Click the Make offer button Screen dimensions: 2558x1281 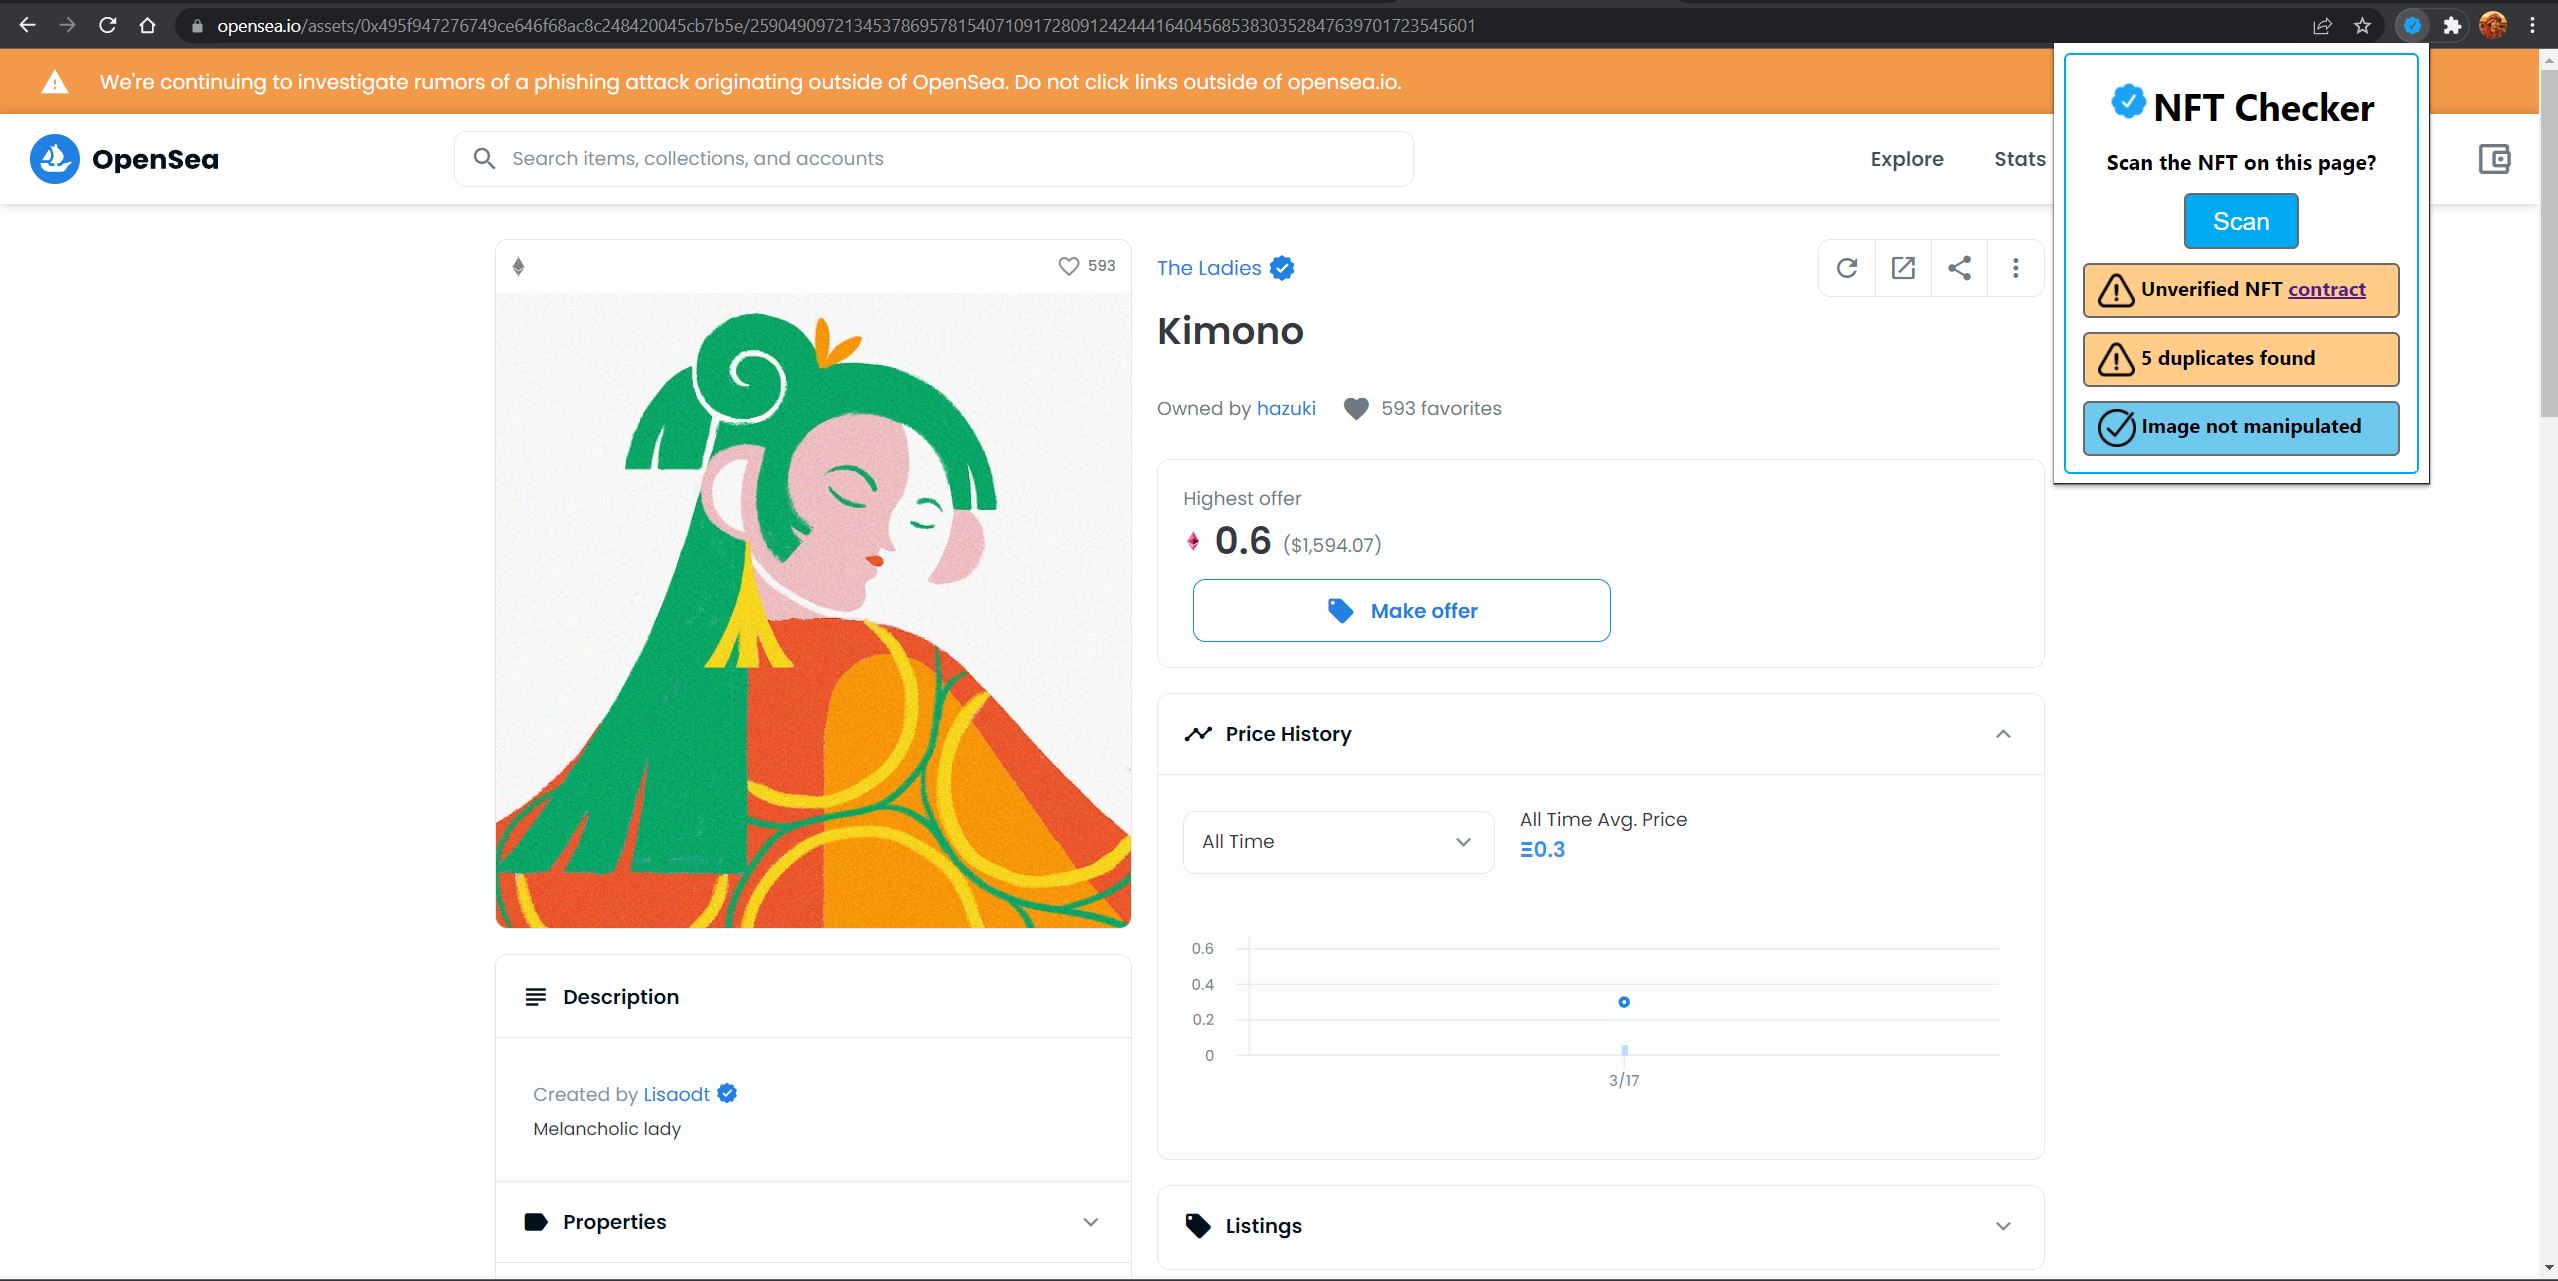(1401, 611)
